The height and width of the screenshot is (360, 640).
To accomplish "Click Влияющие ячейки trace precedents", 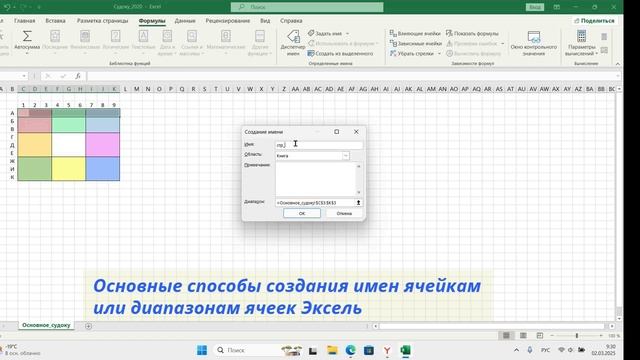I will 415,33.
